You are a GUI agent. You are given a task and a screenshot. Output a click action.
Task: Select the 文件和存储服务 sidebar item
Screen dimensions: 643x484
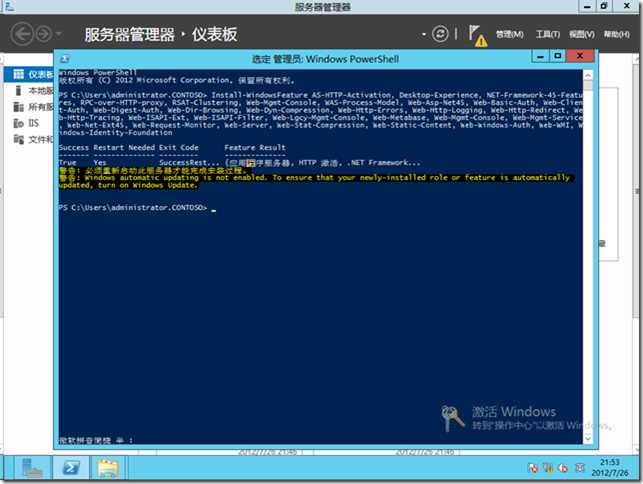[29, 139]
